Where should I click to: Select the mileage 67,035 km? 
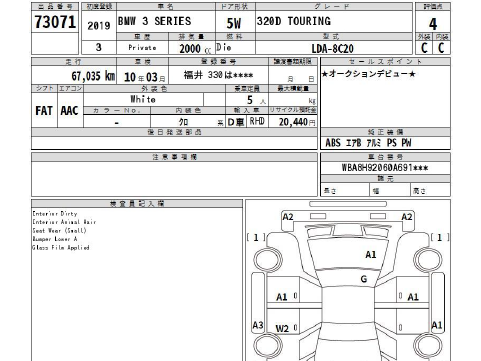tap(93, 76)
